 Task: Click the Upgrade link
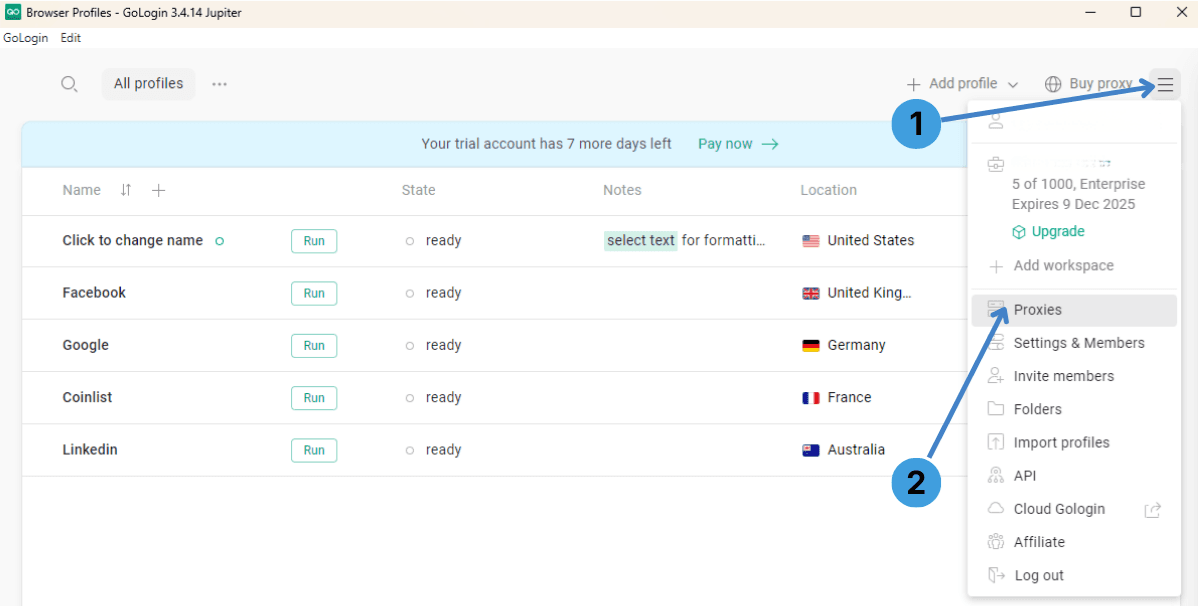point(1048,232)
